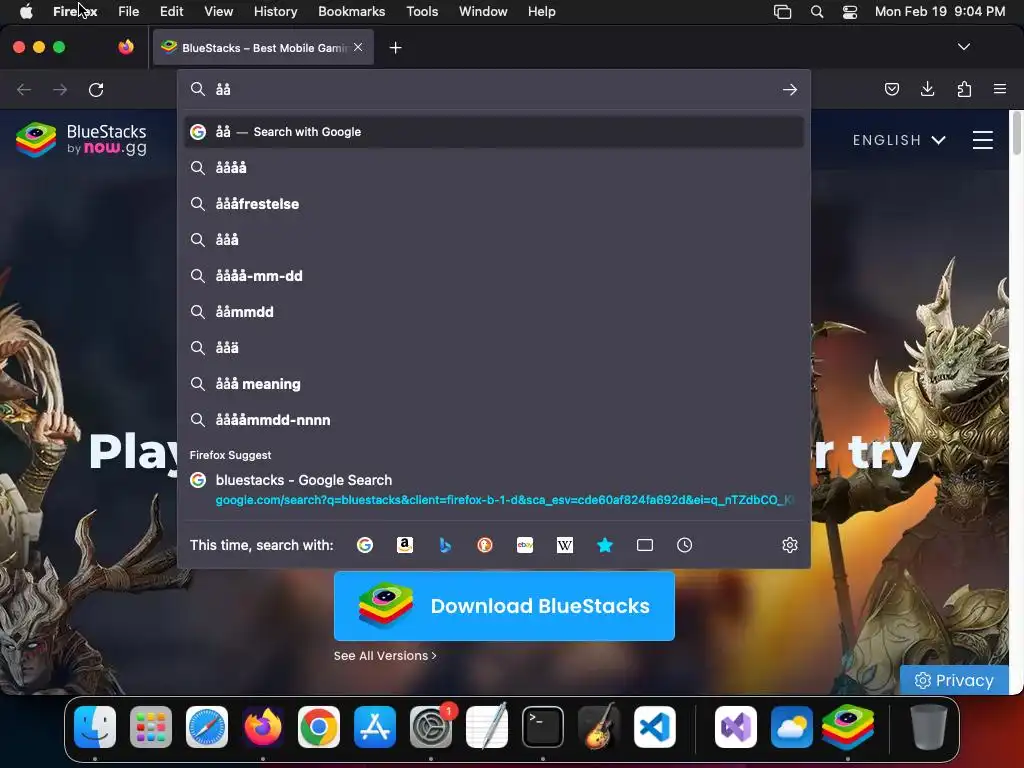
Task: Select suggestion 'ååå meaning'
Action: point(494,384)
